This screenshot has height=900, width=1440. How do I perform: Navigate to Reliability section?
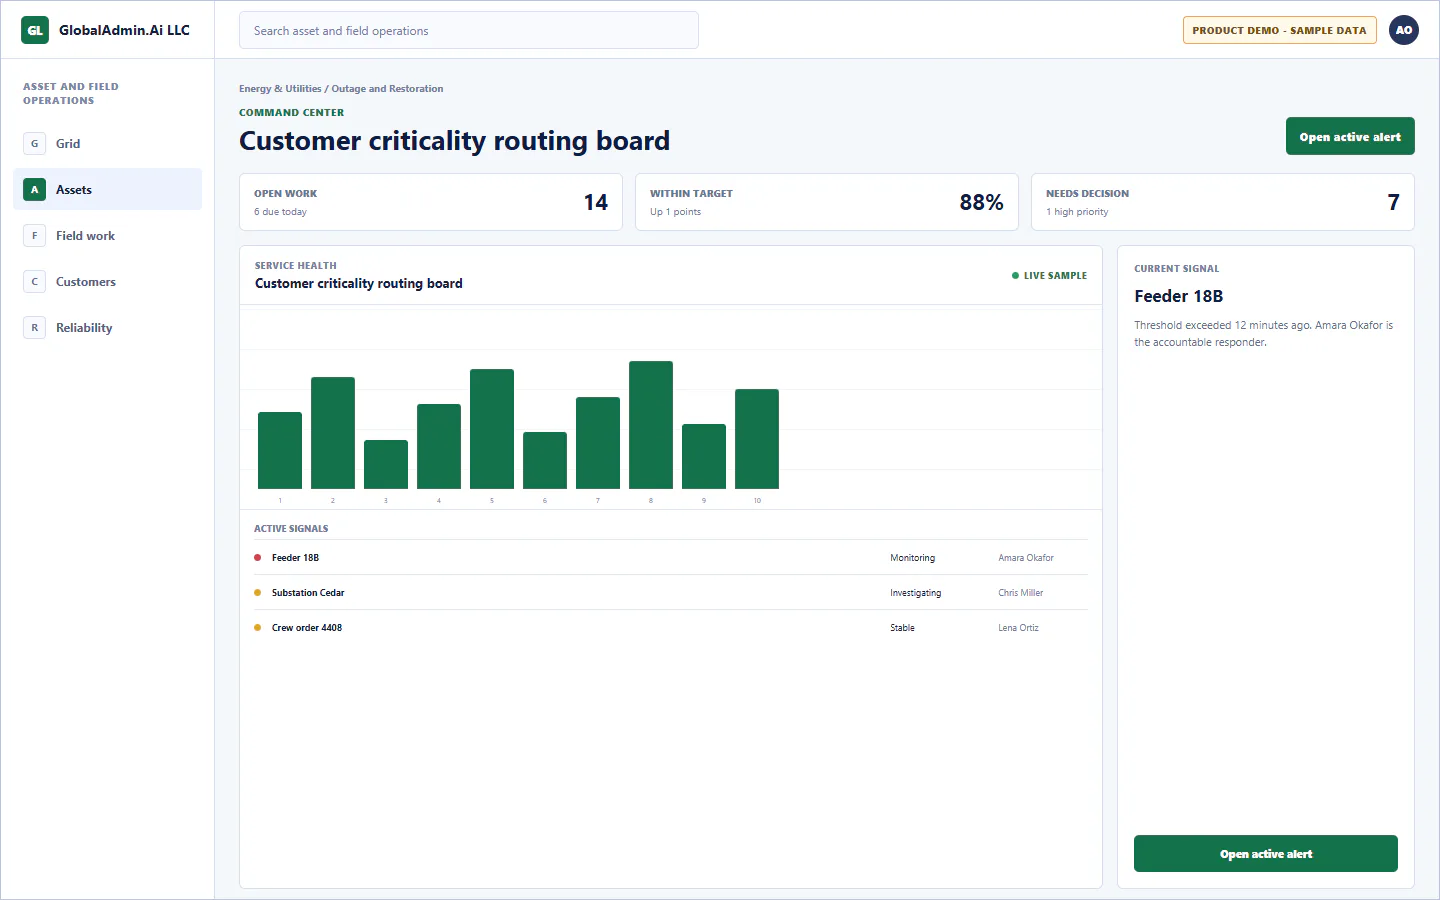pos(108,328)
